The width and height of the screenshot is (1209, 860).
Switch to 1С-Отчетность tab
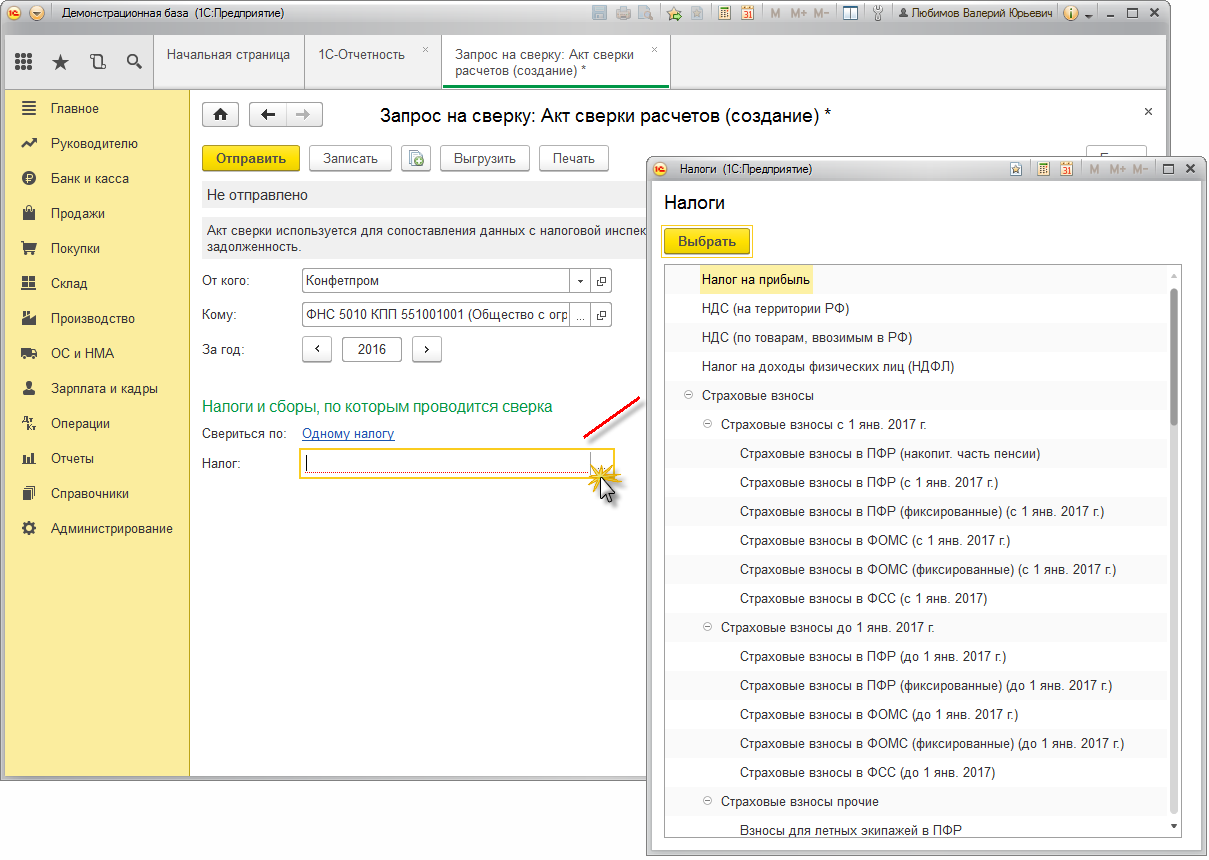point(362,54)
